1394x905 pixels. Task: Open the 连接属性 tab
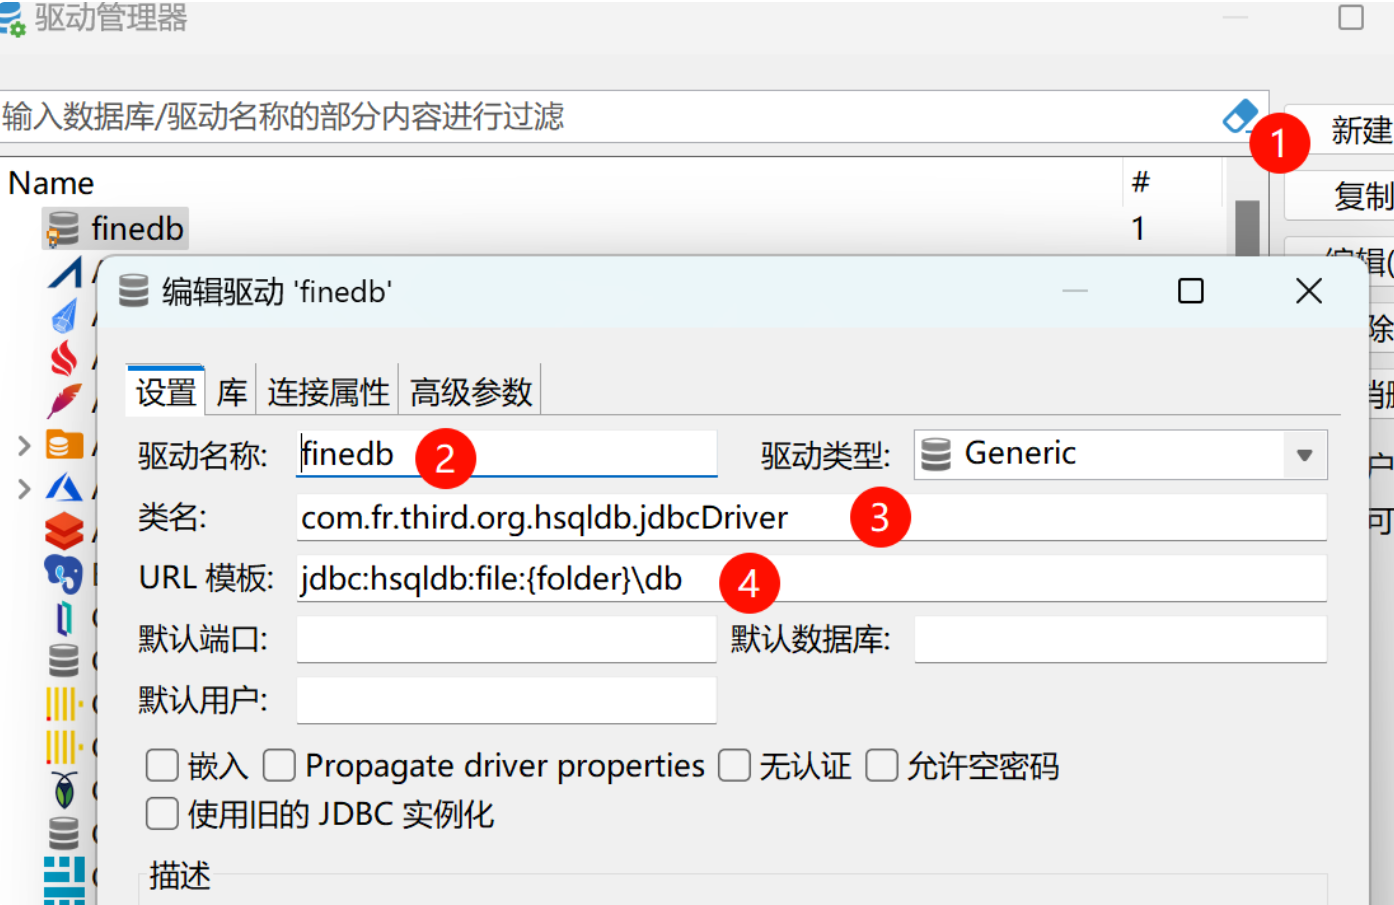tap(328, 392)
